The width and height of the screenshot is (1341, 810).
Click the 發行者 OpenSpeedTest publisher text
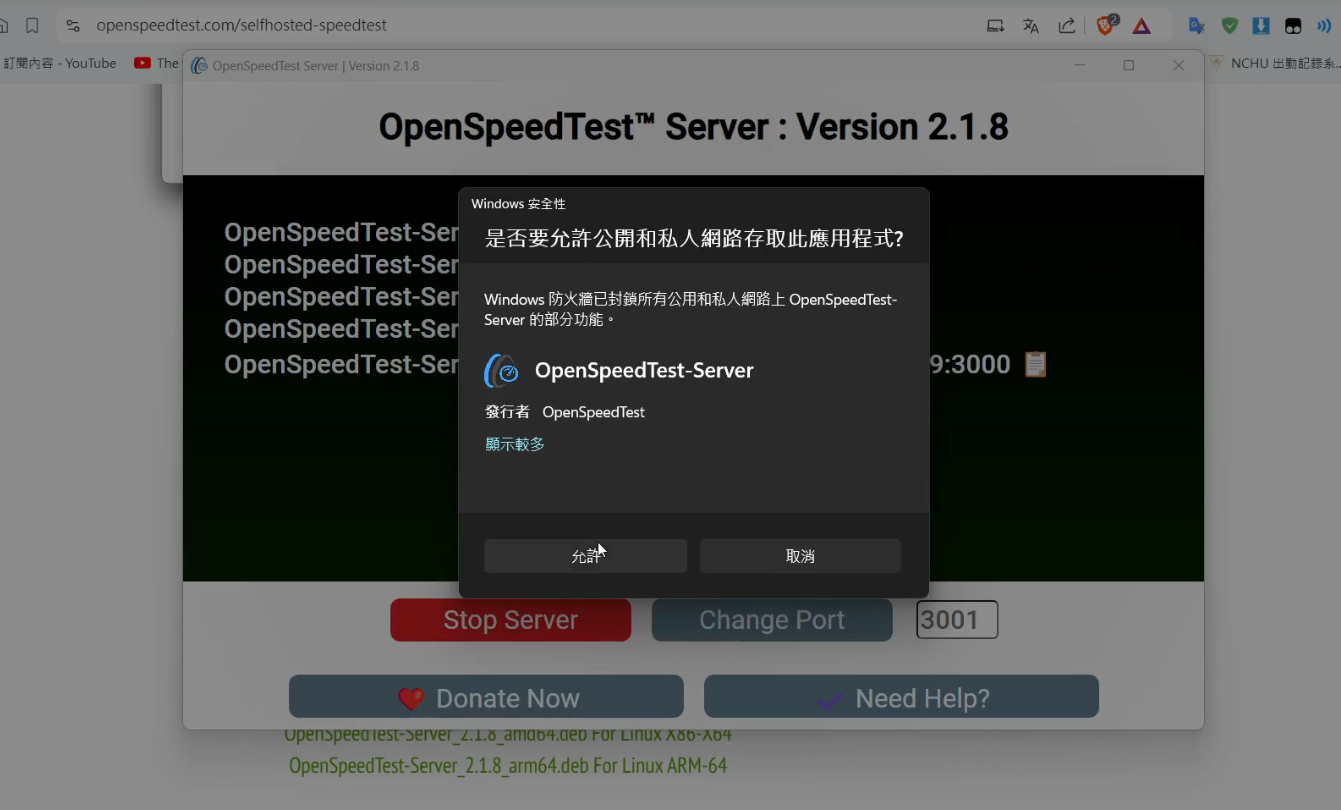(565, 412)
